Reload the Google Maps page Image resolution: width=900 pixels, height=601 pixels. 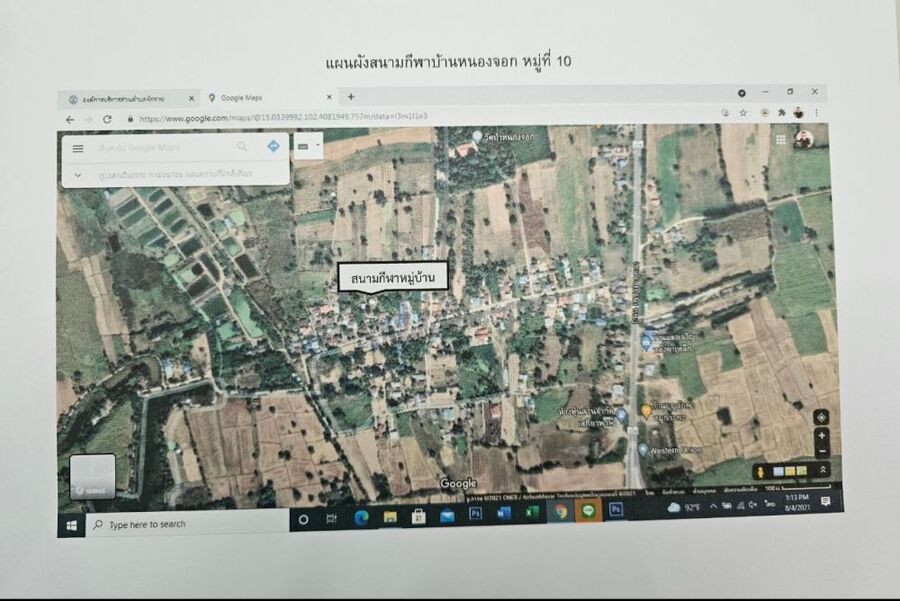107,119
